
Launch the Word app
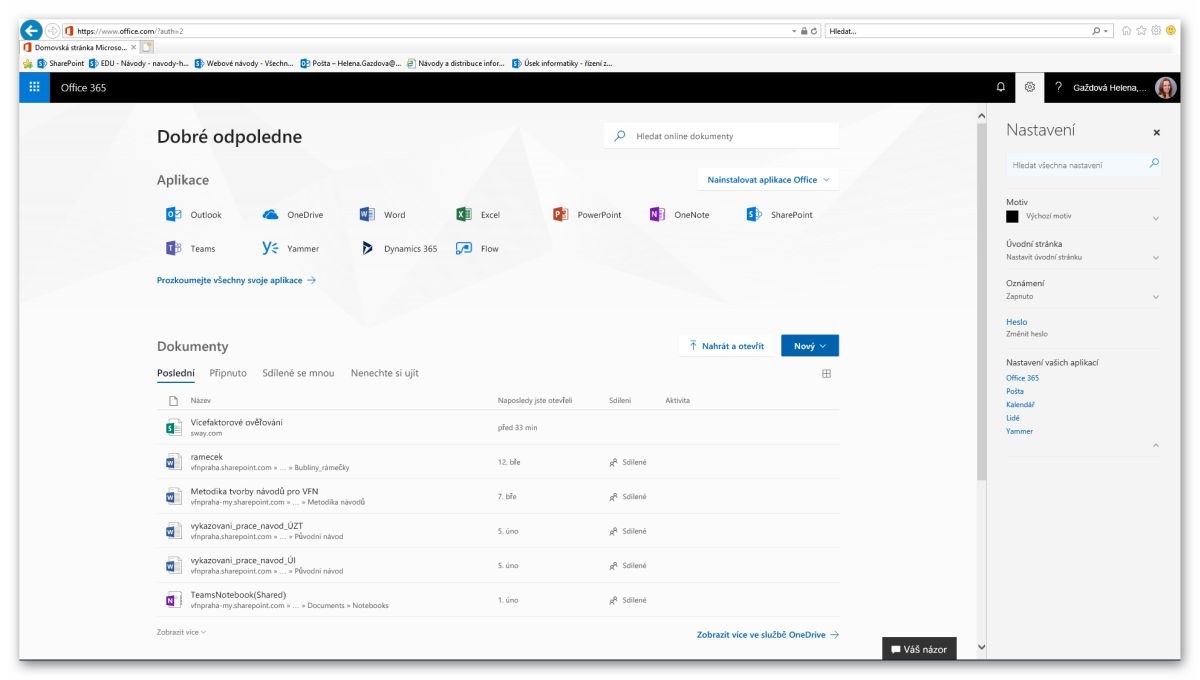[382, 215]
